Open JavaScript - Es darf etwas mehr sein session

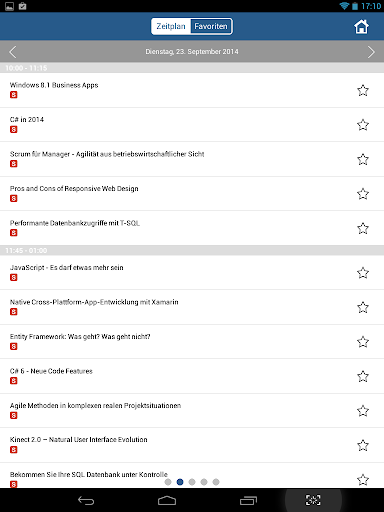[192, 273]
